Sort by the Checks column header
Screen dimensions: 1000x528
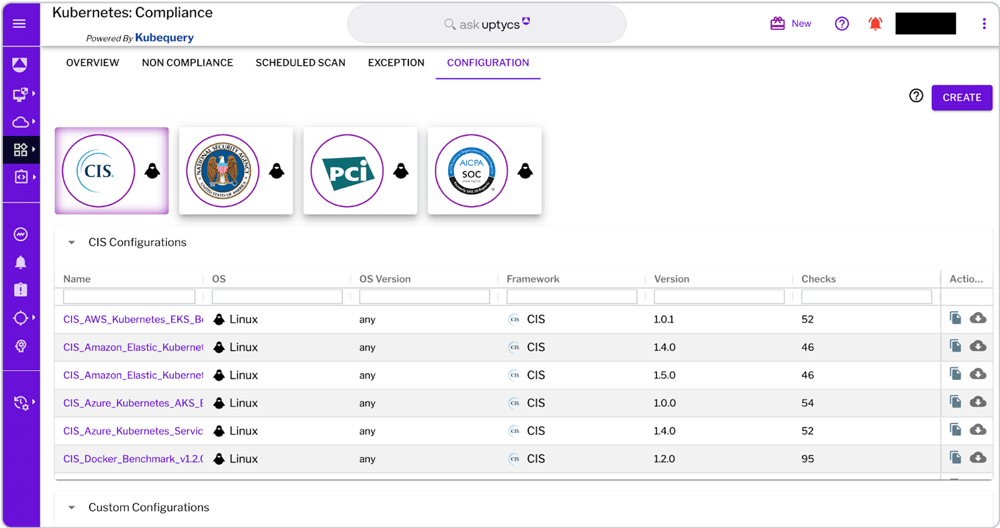[x=818, y=279]
